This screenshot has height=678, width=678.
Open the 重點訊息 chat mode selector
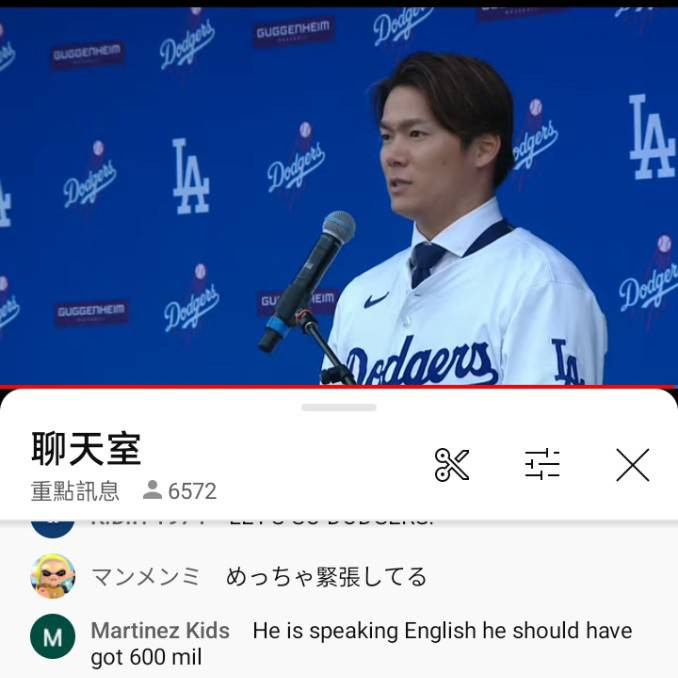[75, 491]
